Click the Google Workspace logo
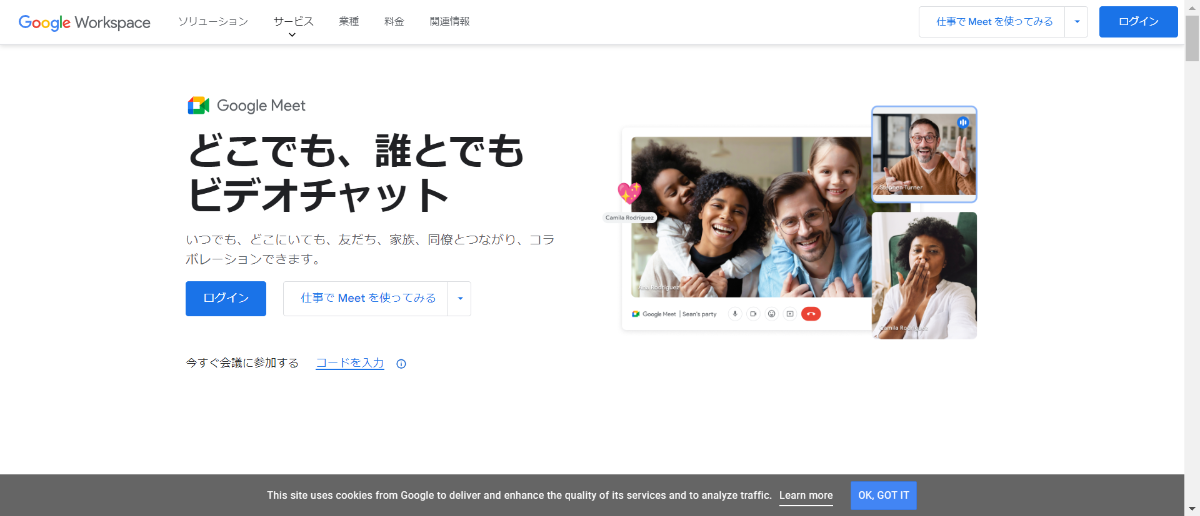 84,21
